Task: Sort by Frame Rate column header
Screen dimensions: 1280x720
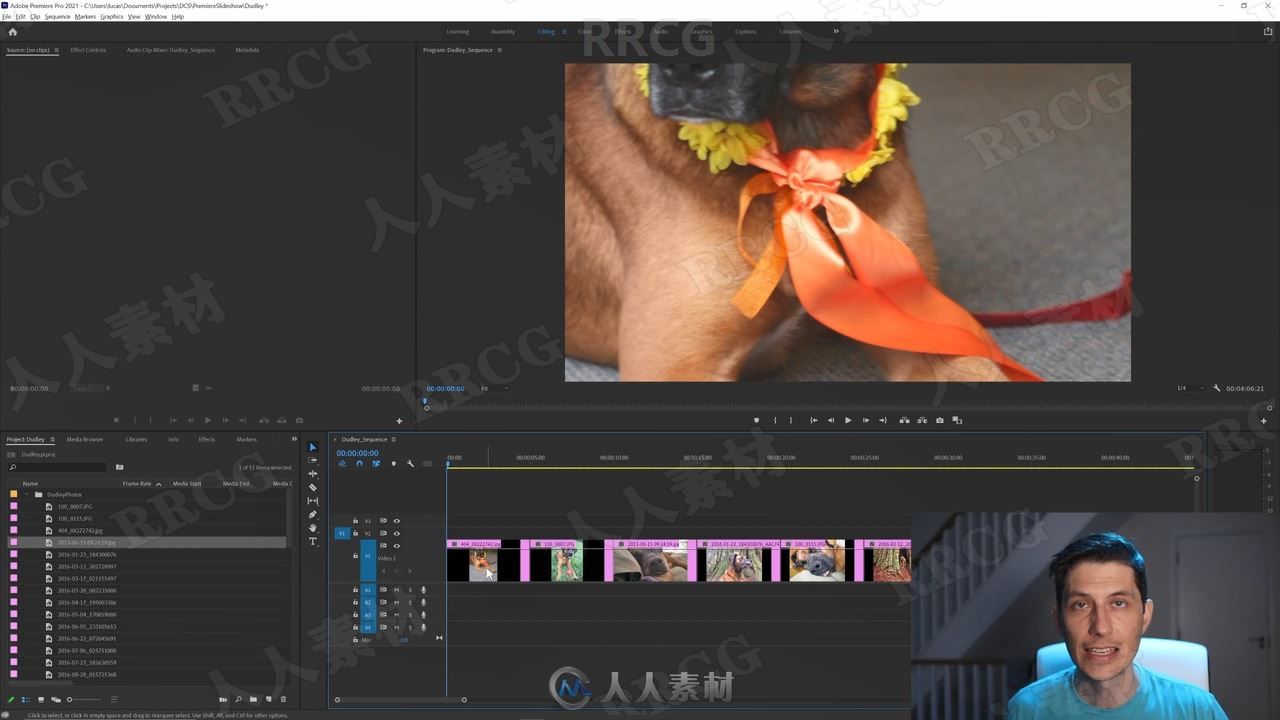Action: tap(137, 483)
